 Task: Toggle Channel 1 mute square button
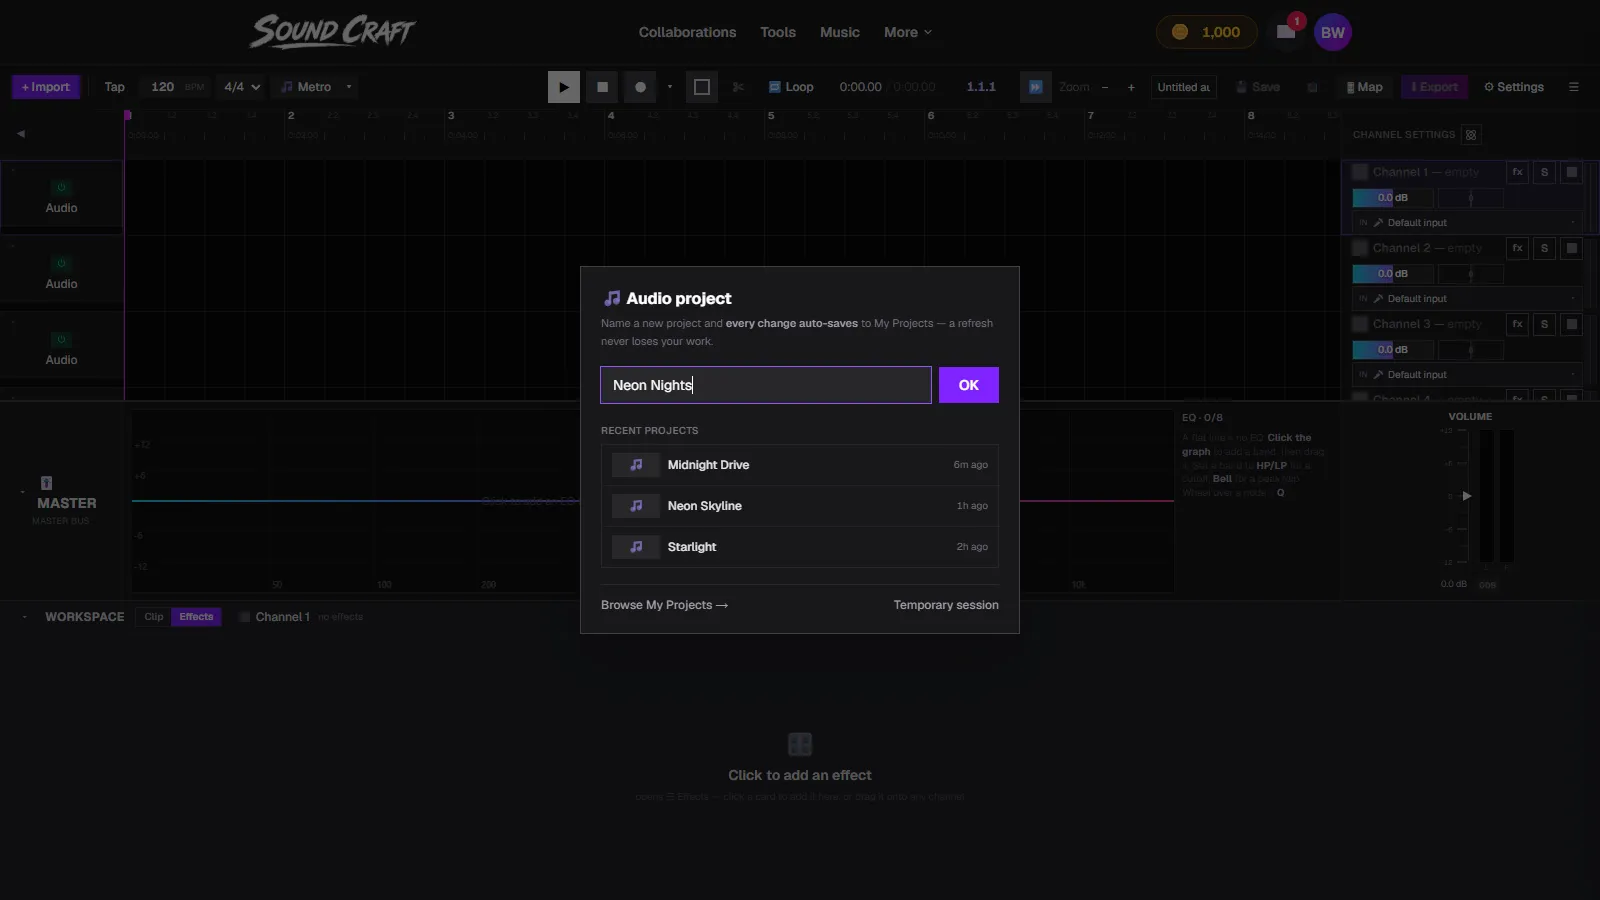pos(1571,172)
